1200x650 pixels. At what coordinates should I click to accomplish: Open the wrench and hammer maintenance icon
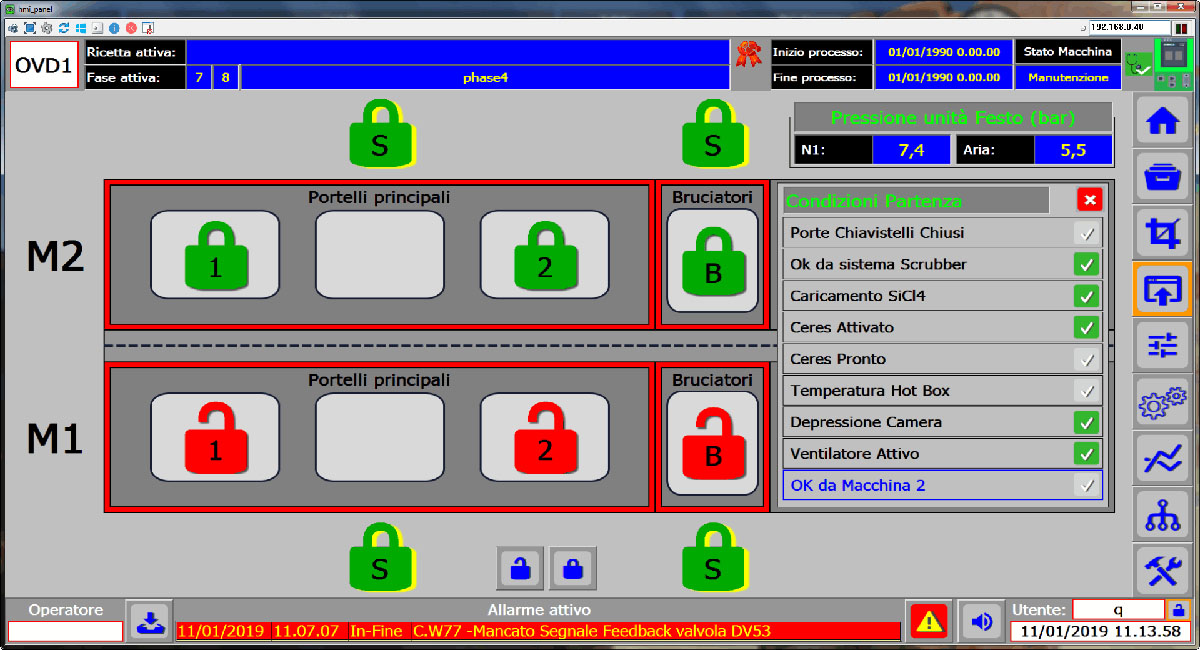1162,571
